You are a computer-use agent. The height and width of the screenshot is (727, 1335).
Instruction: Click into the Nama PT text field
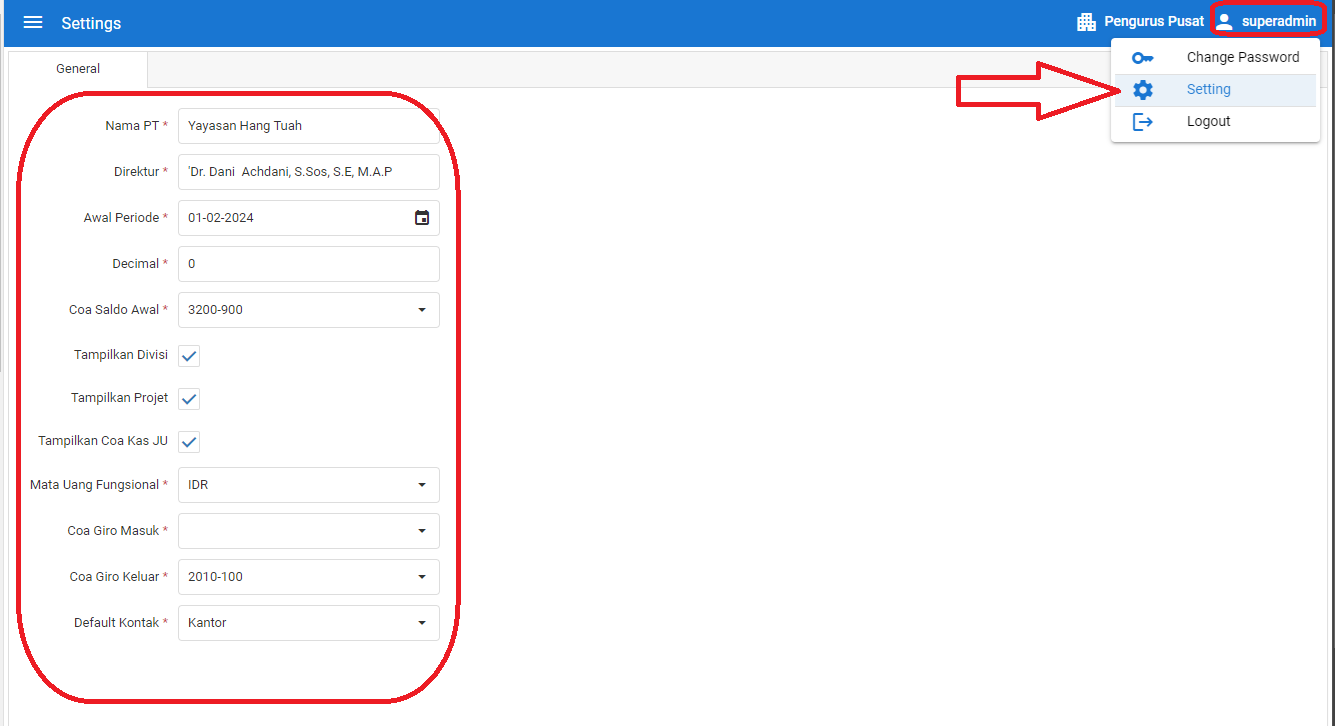[308, 126]
